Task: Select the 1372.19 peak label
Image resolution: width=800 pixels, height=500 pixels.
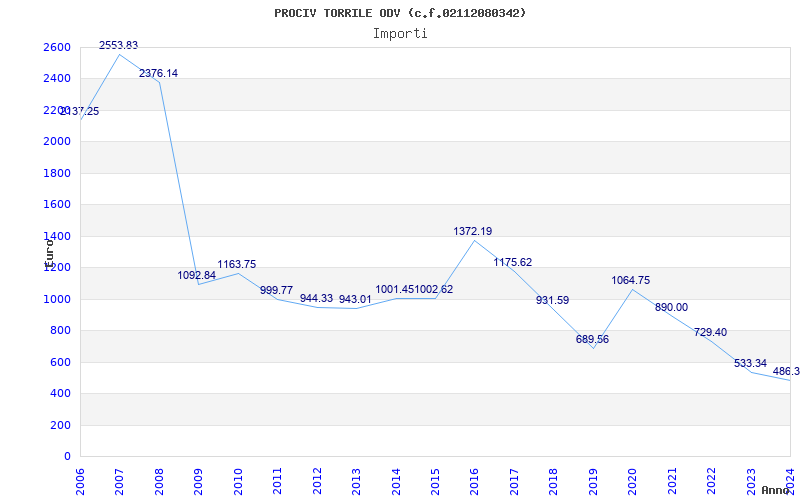Action: [x=473, y=232]
